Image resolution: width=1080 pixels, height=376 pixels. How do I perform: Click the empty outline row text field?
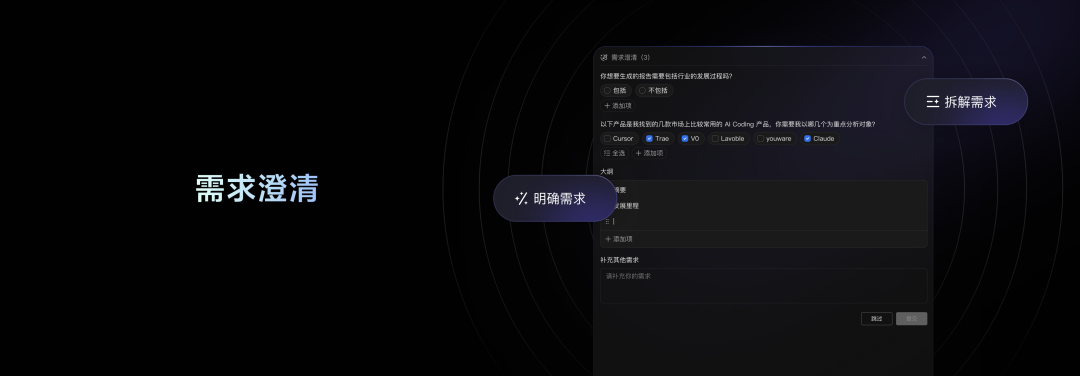(x=768, y=222)
